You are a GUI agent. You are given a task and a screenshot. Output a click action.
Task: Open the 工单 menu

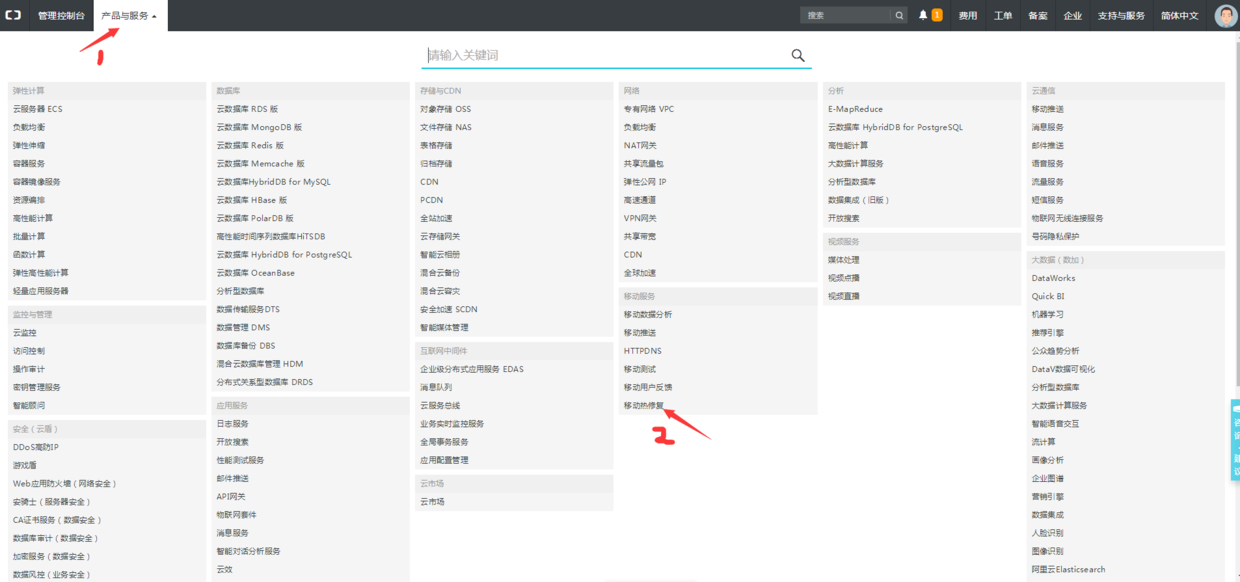[x=1003, y=16]
